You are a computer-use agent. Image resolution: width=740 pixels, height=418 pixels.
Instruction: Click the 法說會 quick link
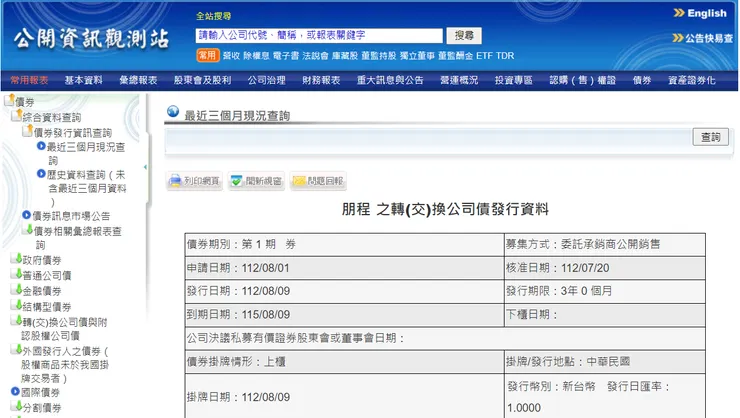315,56
